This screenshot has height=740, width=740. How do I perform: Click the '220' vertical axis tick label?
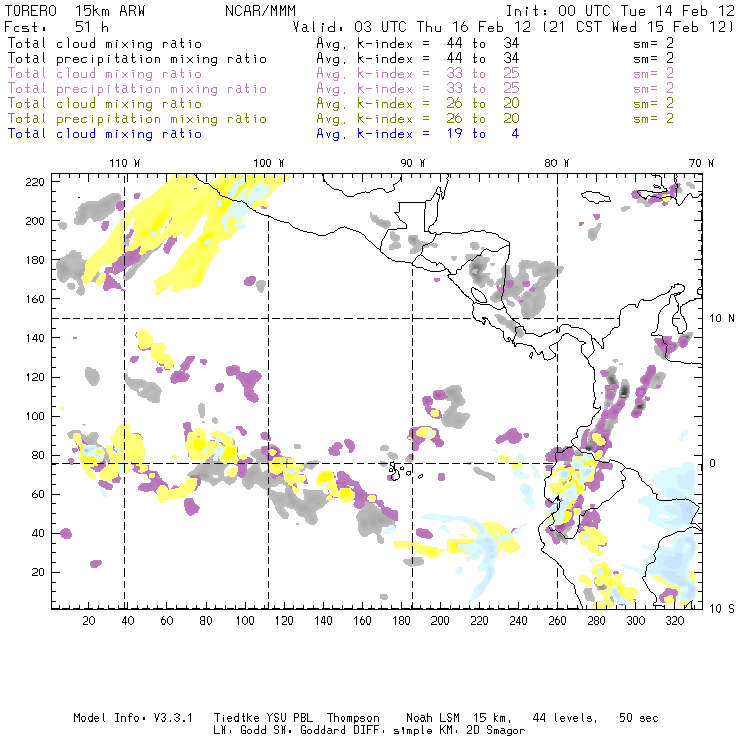[x=35, y=182]
